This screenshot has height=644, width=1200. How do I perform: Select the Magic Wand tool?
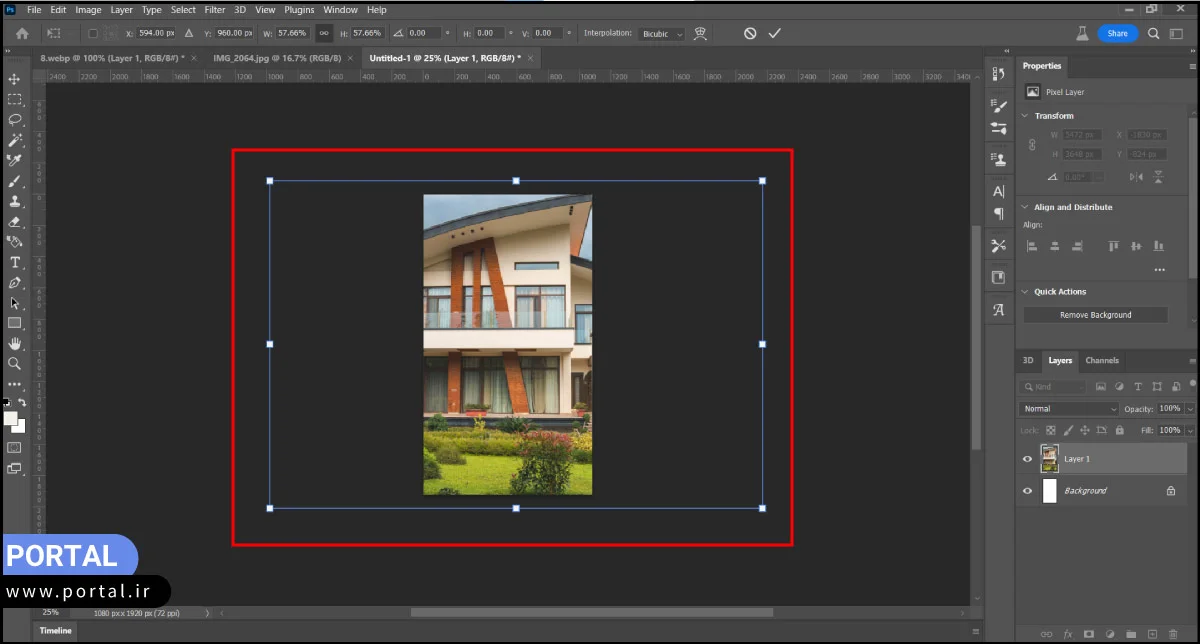tap(15, 140)
